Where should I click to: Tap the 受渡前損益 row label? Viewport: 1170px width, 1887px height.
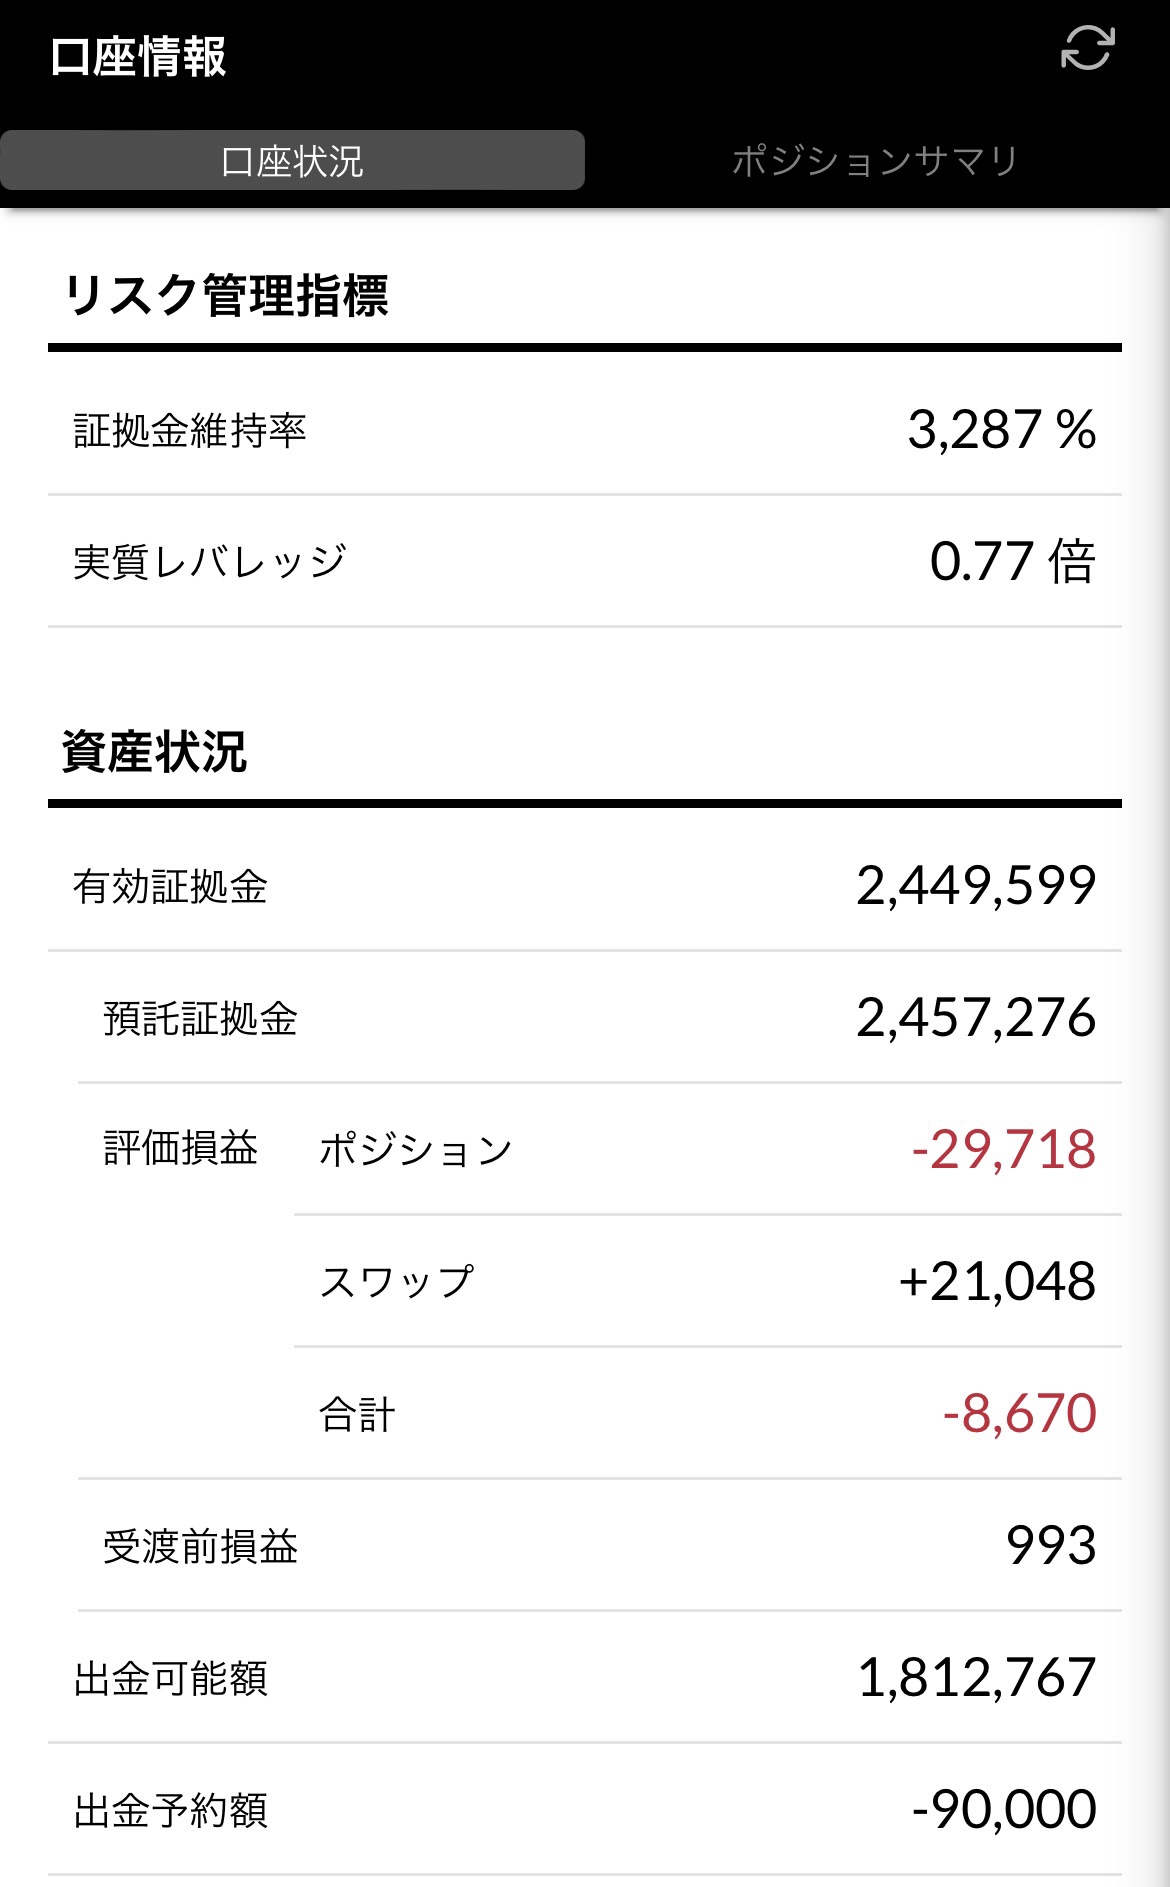click(x=200, y=1546)
